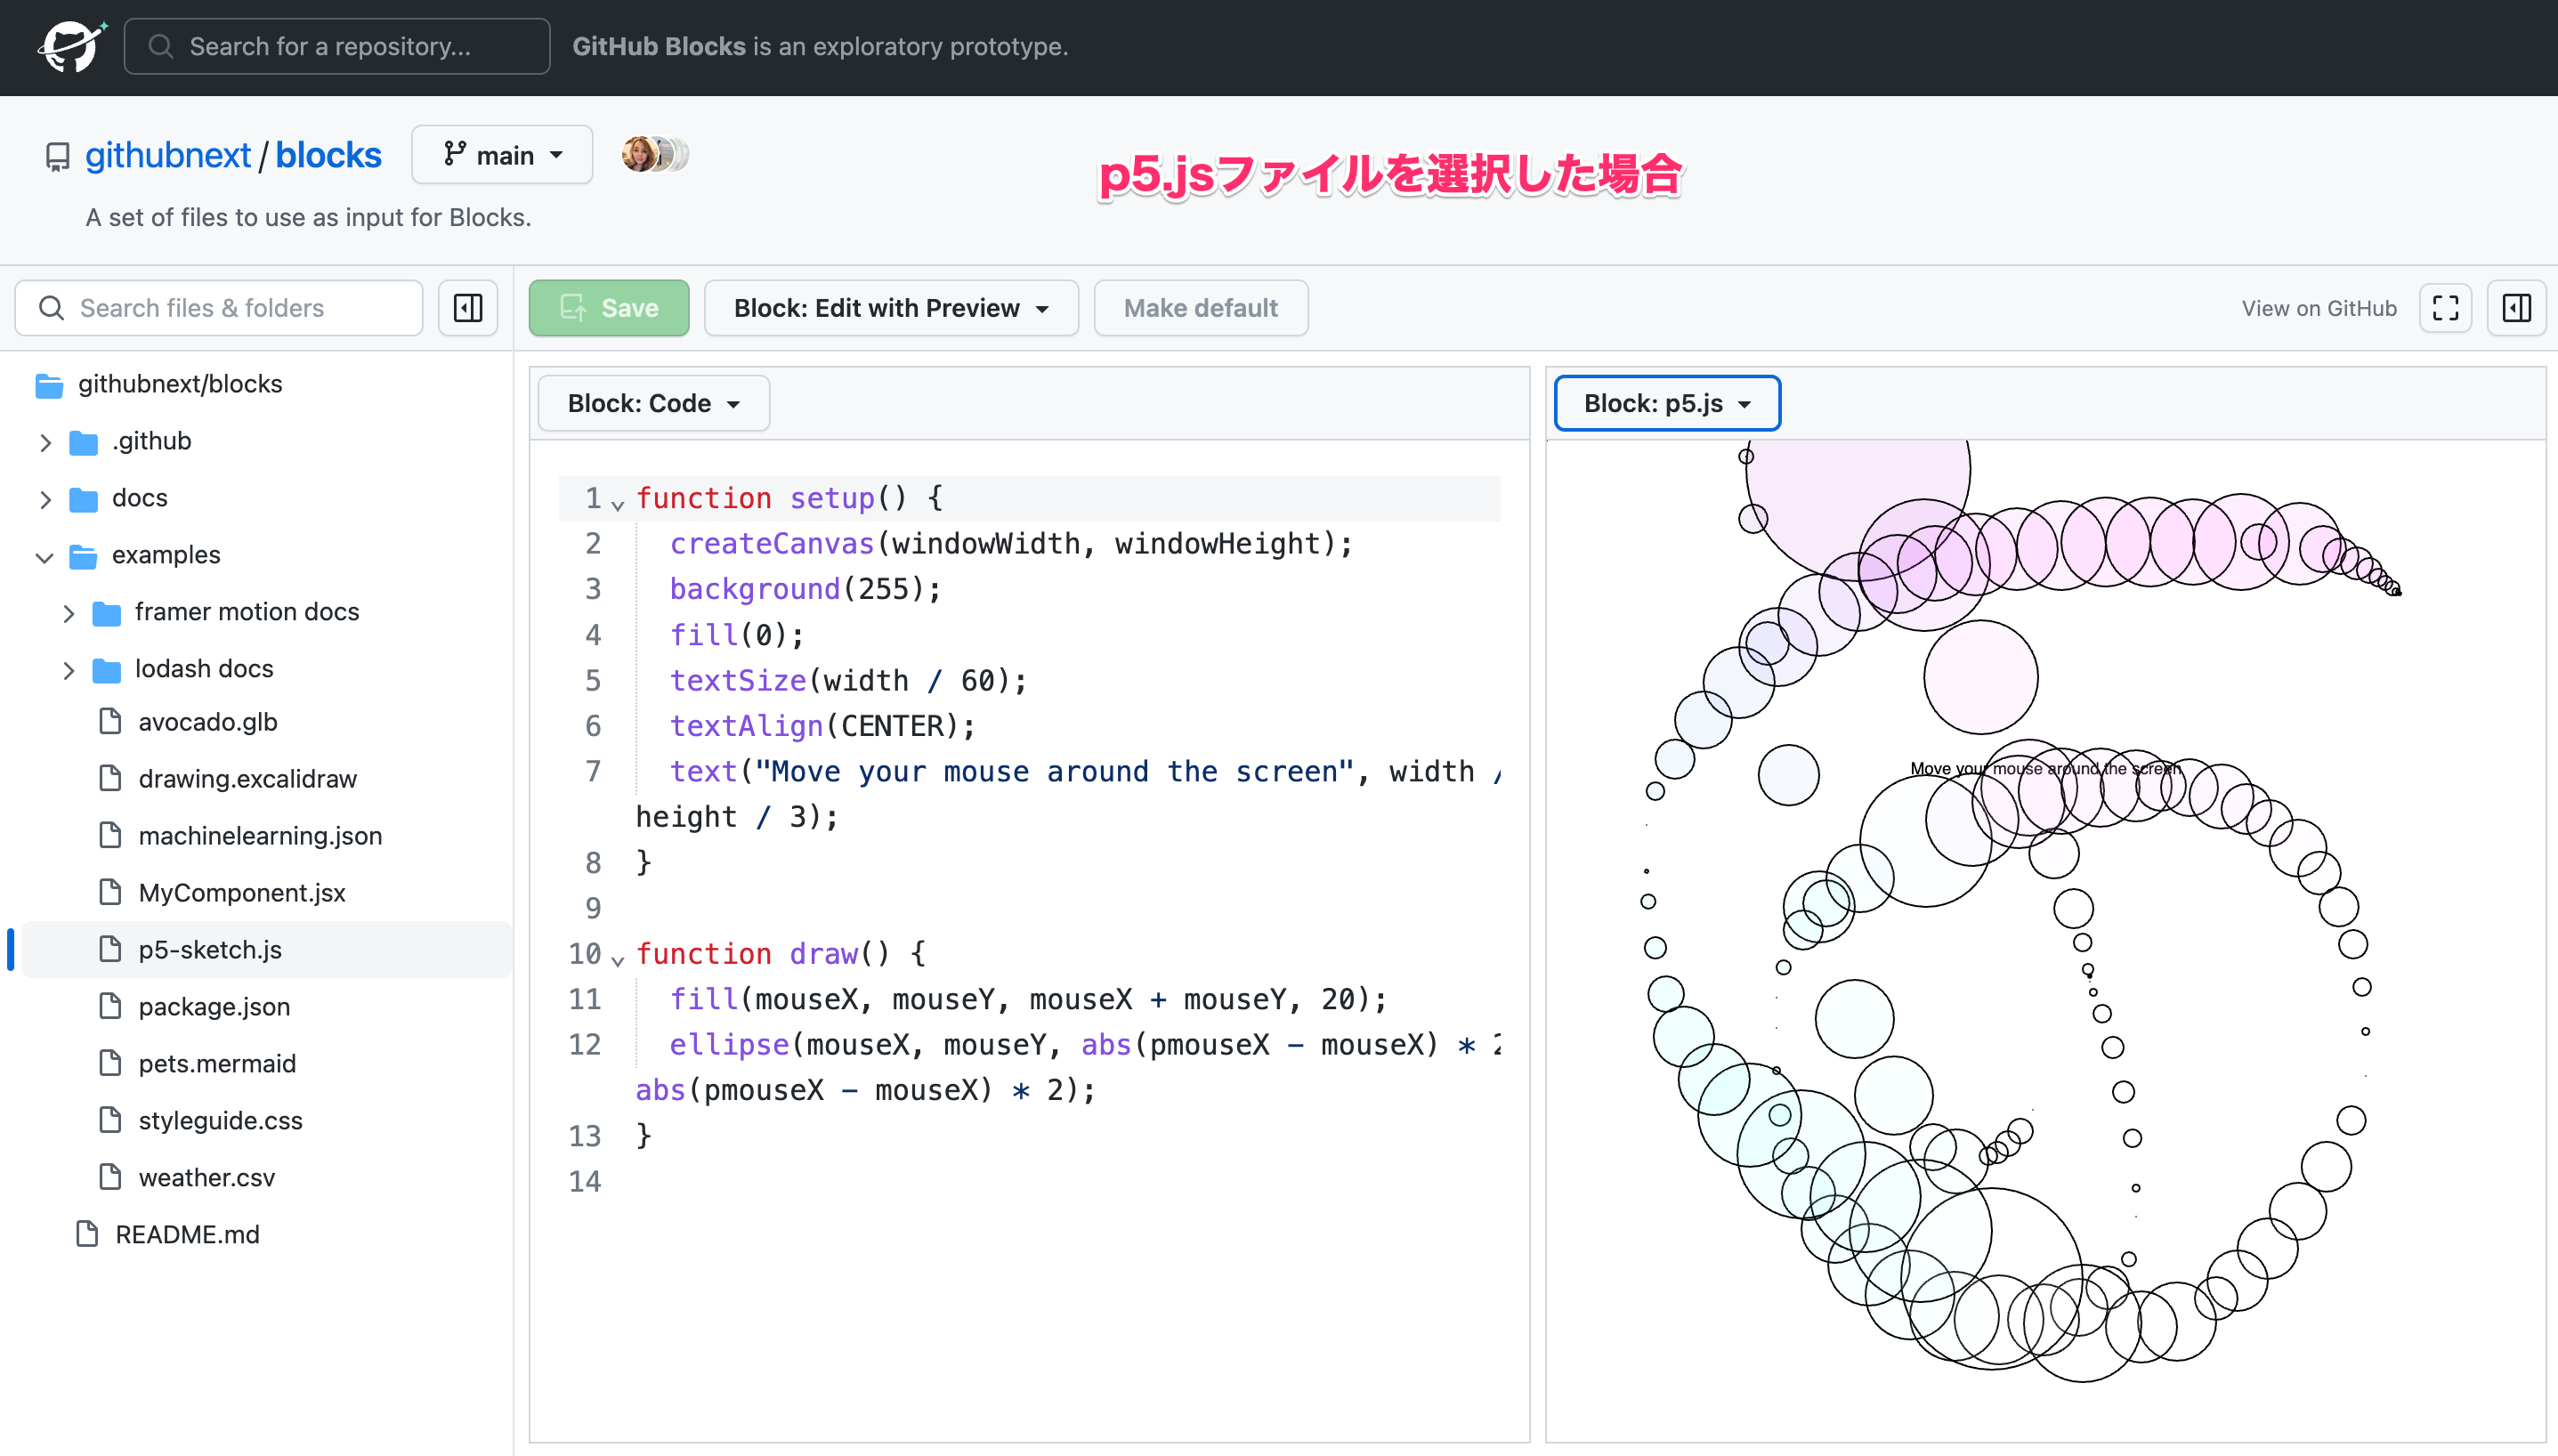Image resolution: width=2558 pixels, height=1456 pixels.
Task: Click the Save button
Action: [609, 307]
